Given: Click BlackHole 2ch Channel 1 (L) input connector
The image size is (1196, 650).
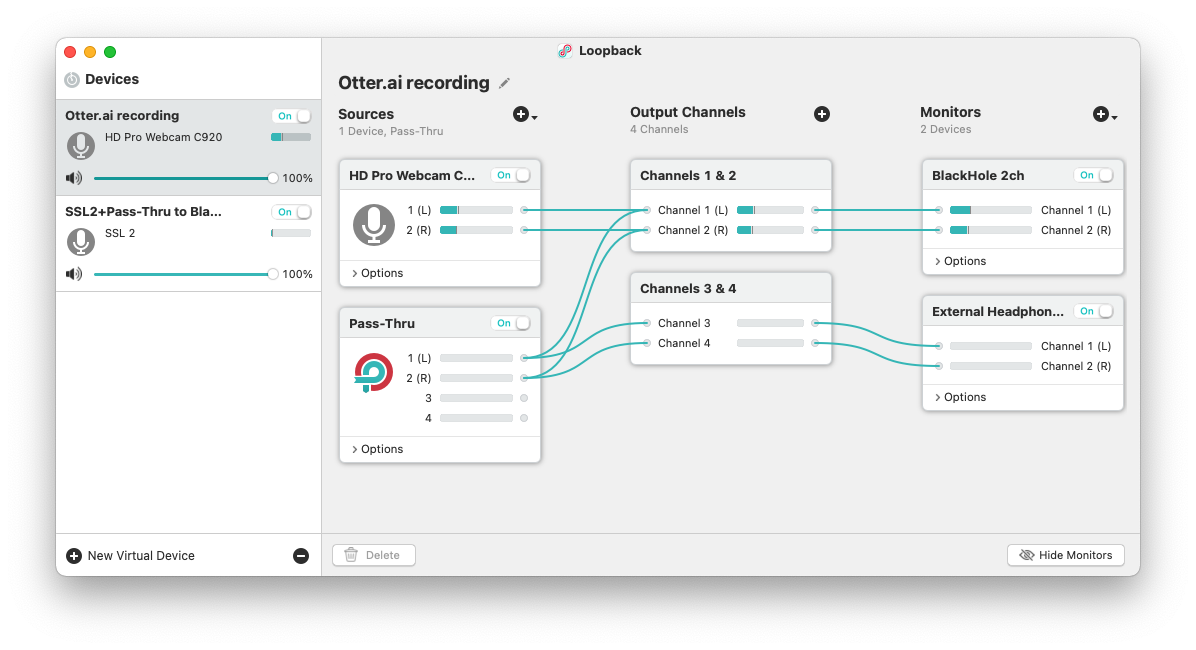Looking at the screenshot, I should point(939,210).
